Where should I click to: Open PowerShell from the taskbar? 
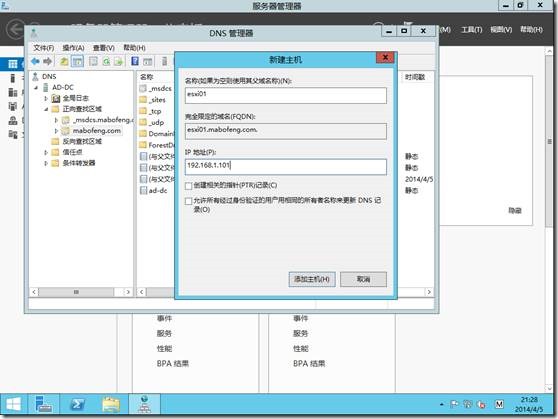point(77,404)
